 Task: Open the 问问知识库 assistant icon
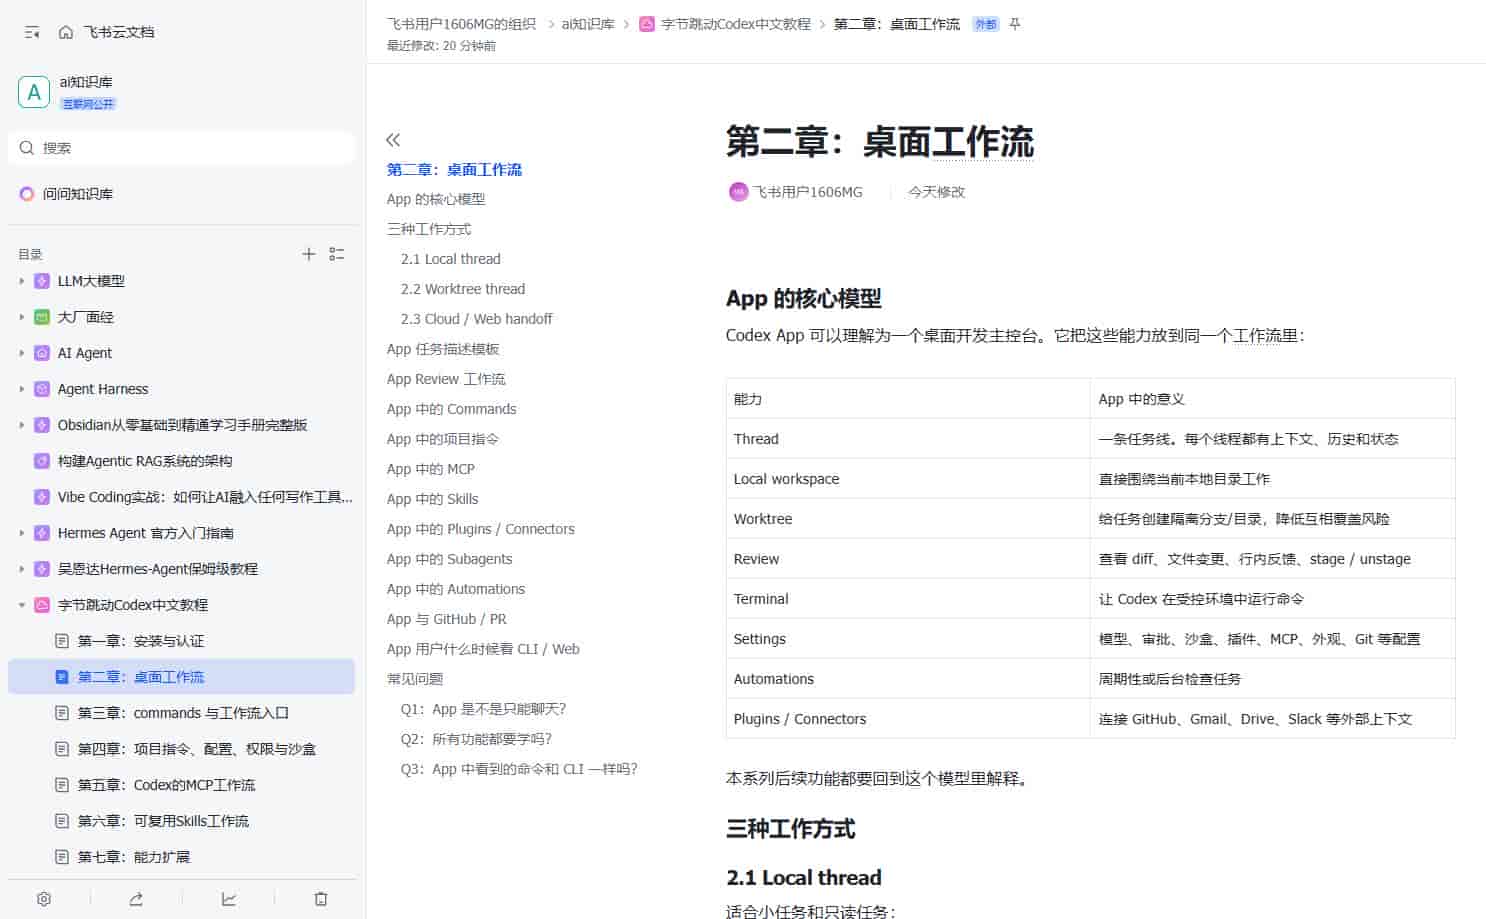click(27, 194)
